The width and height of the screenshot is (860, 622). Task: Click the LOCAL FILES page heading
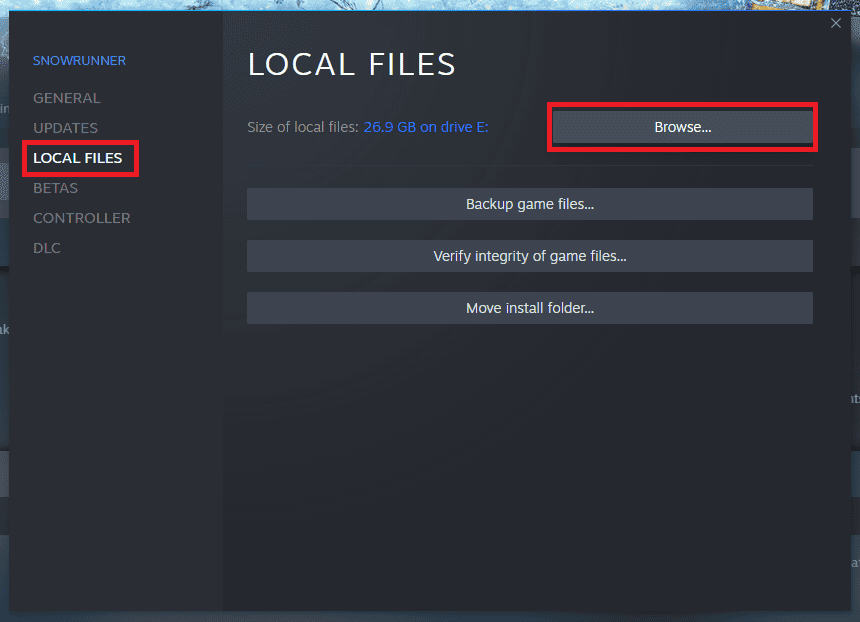352,64
